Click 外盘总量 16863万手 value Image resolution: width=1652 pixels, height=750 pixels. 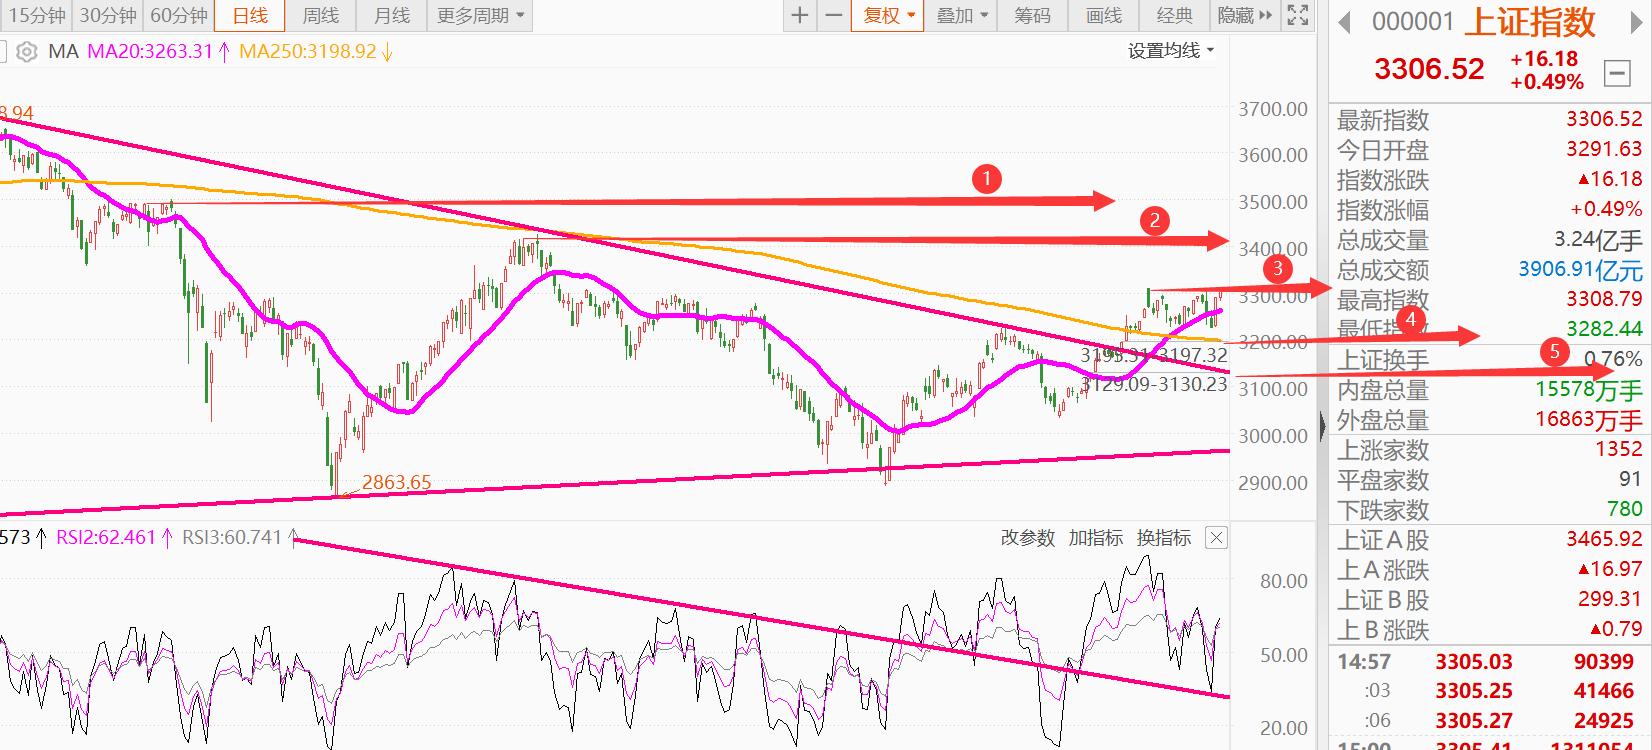(1588, 420)
